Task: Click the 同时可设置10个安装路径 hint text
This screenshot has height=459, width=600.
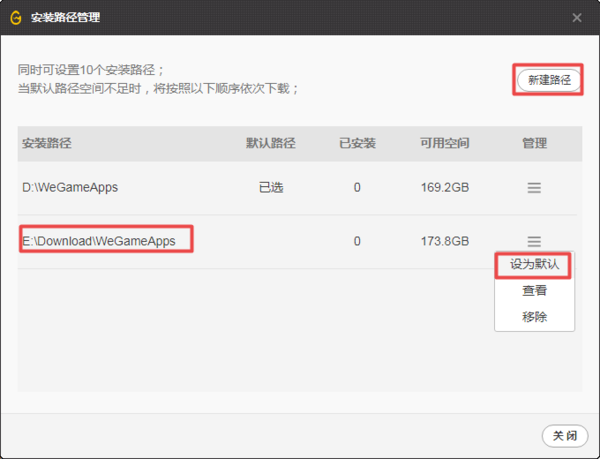Action: pyautogui.click(x=91, y=70)
